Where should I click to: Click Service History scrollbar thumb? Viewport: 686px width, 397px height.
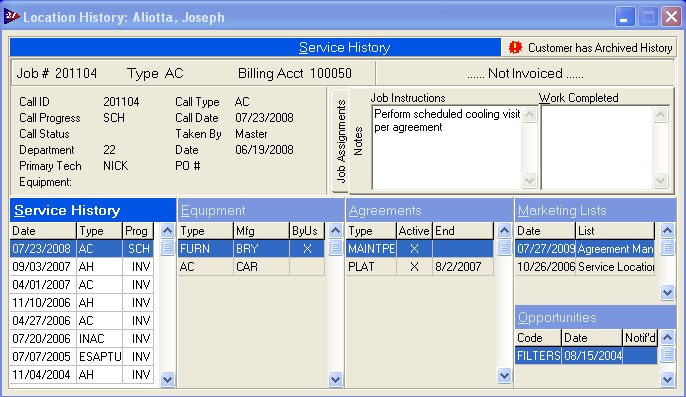pos(167,247)
